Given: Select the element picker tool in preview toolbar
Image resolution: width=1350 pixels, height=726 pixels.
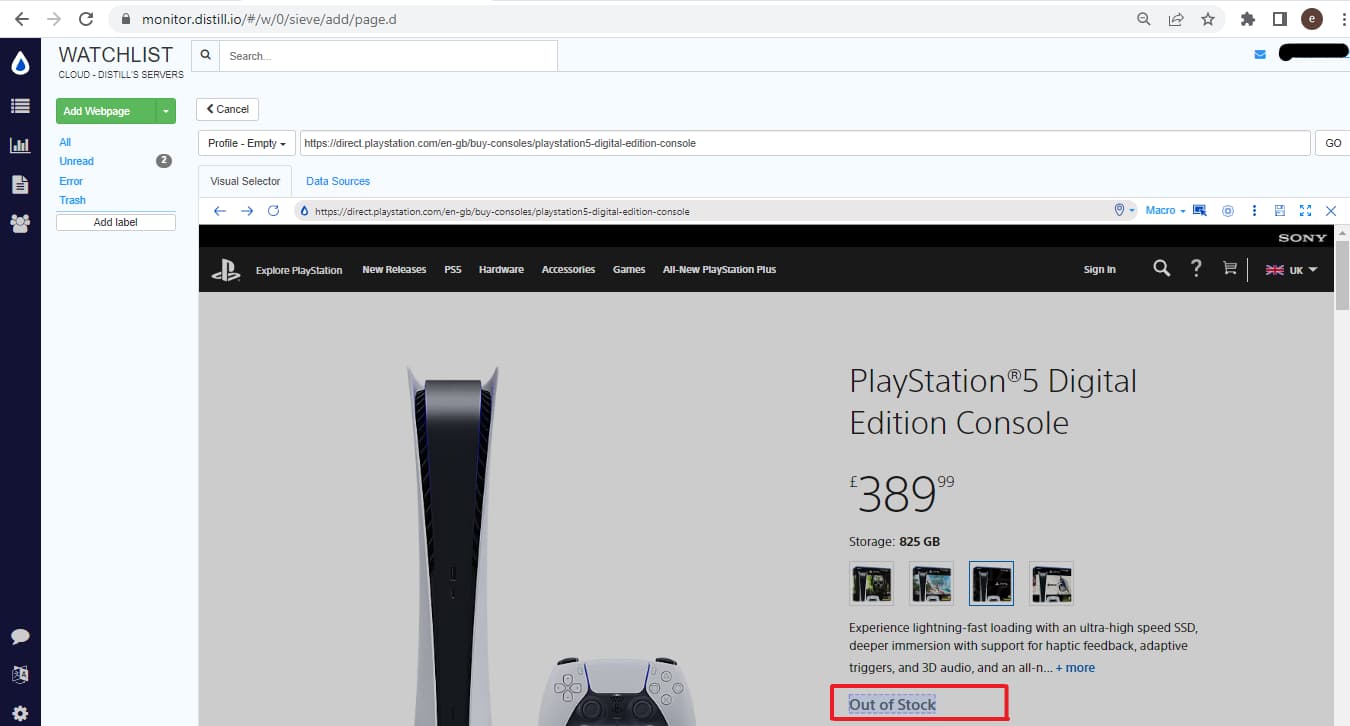Looking at the screenshot, I should coord(1199,210).
